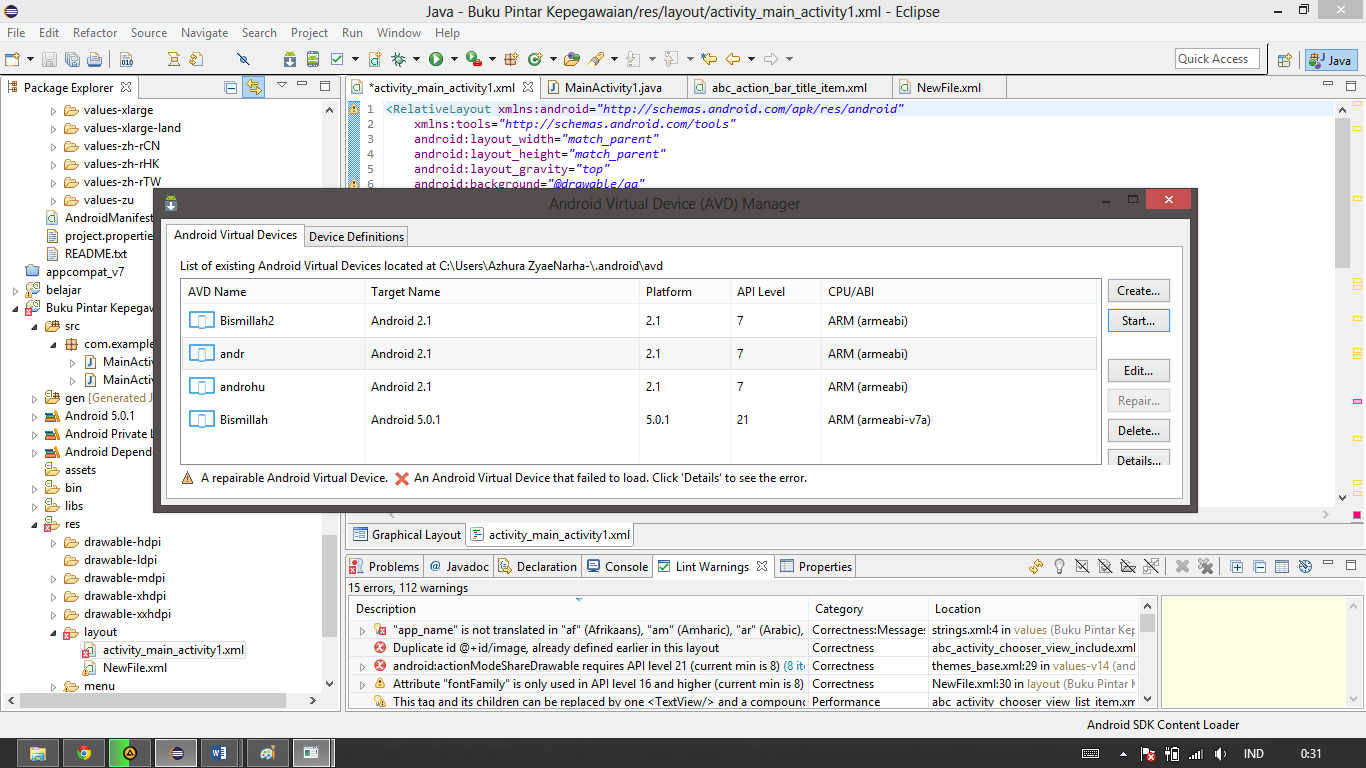
Task: Click Collapse All icon in Lint Warnings
Action: tap(1260, 566)
